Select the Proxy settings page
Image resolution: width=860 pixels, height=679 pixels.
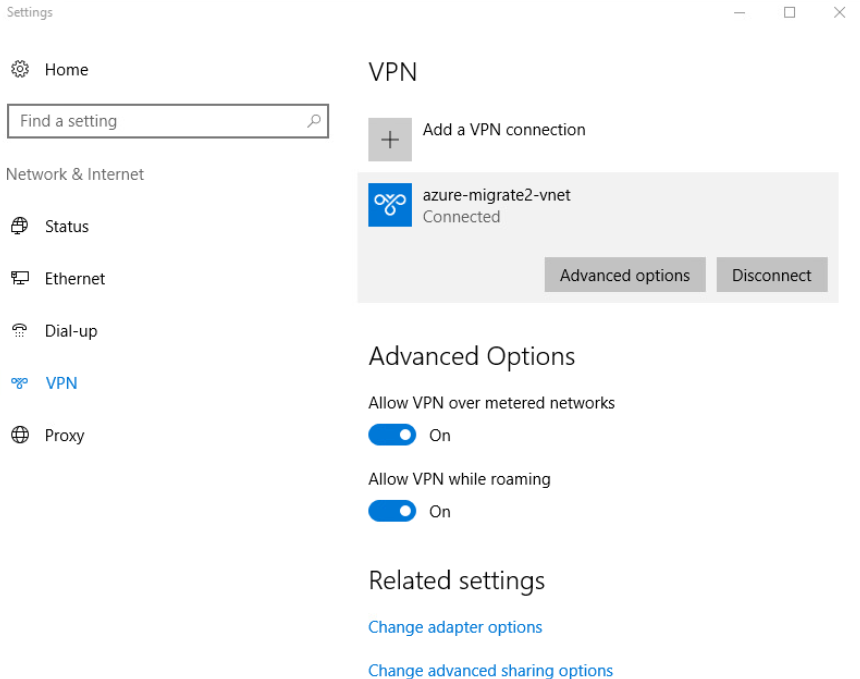[65, 435]
